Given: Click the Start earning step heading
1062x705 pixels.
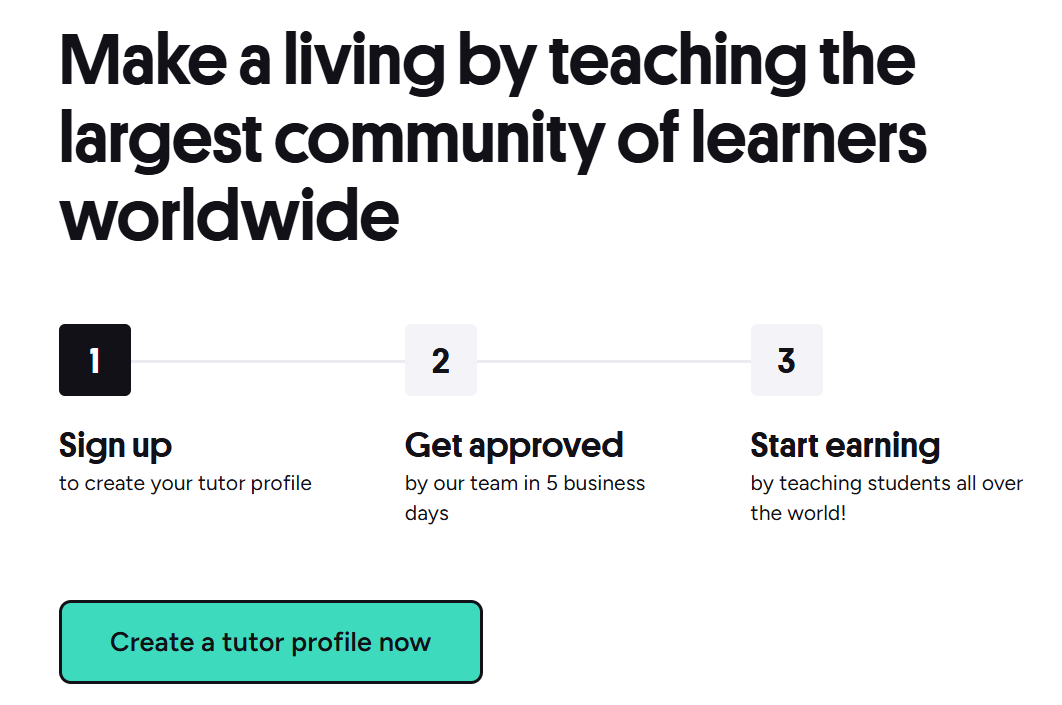Looking at the screenshot, I should tap(845, 446).
